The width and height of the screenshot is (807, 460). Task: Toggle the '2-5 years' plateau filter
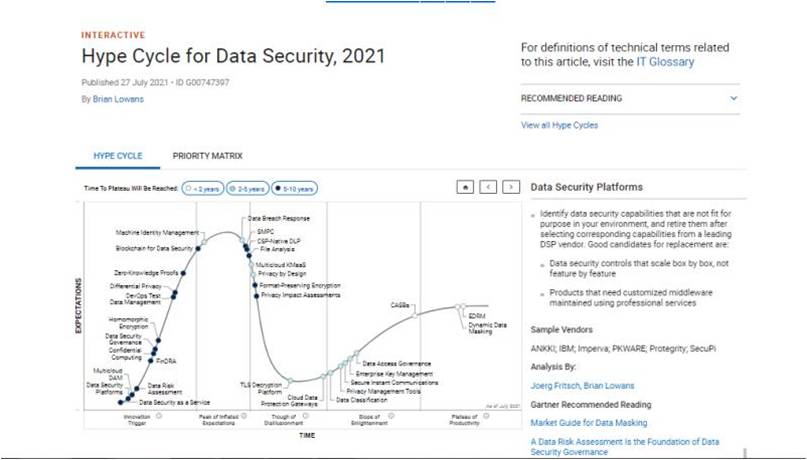tap(246, 188)
